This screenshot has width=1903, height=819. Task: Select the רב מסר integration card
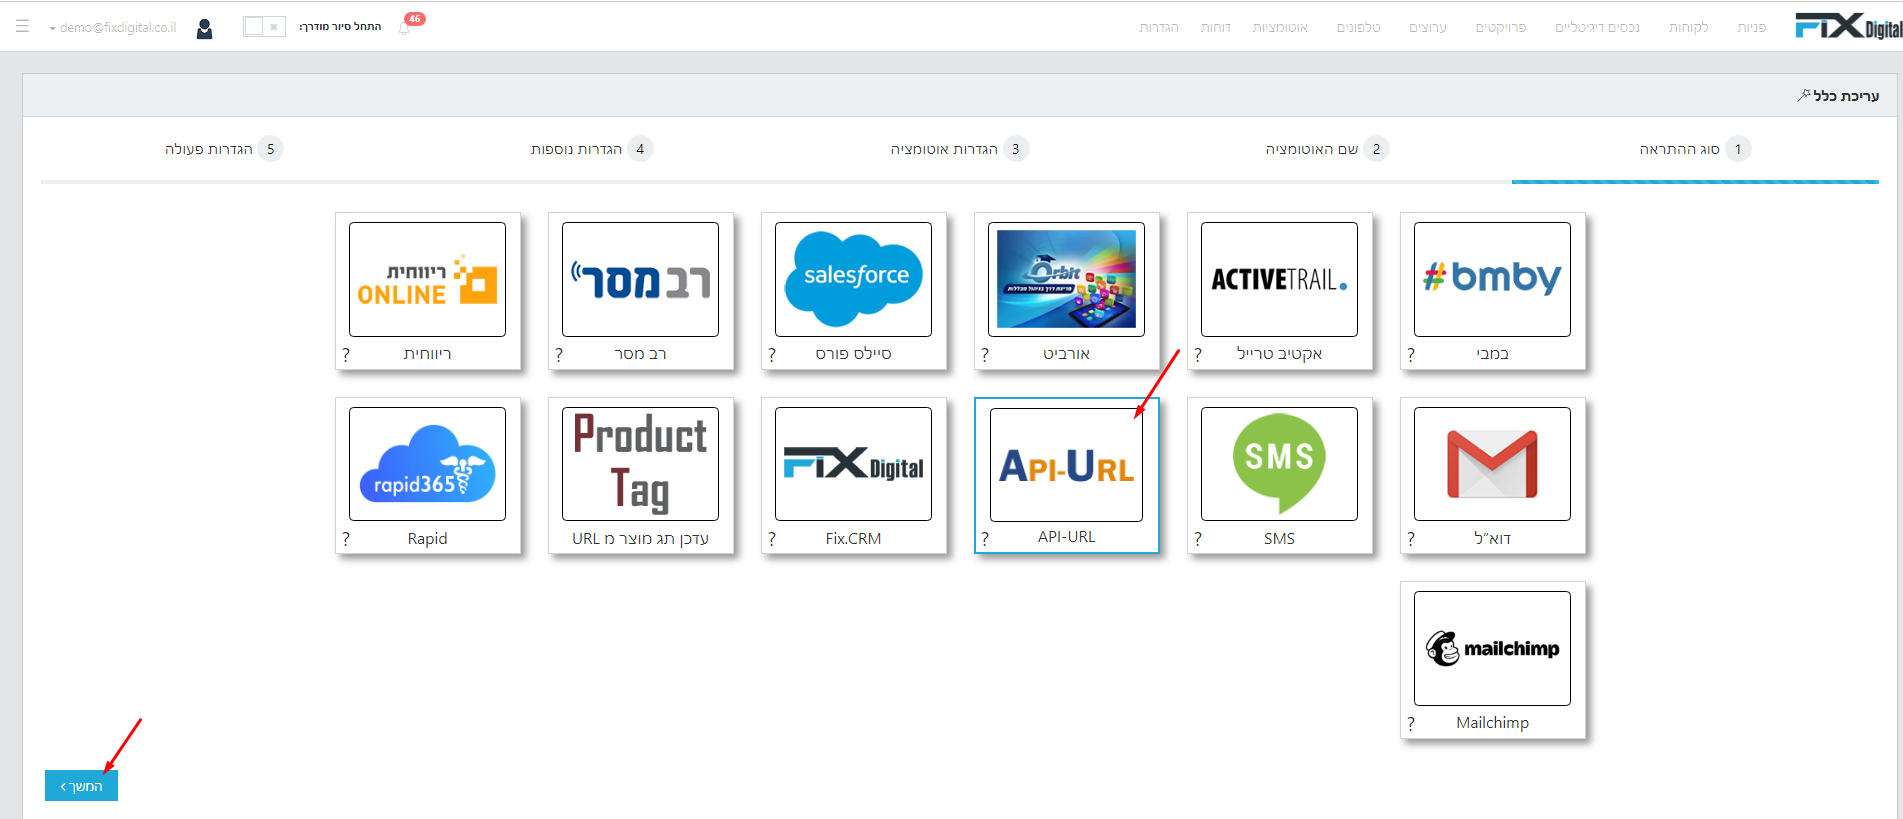click(640, 291)
